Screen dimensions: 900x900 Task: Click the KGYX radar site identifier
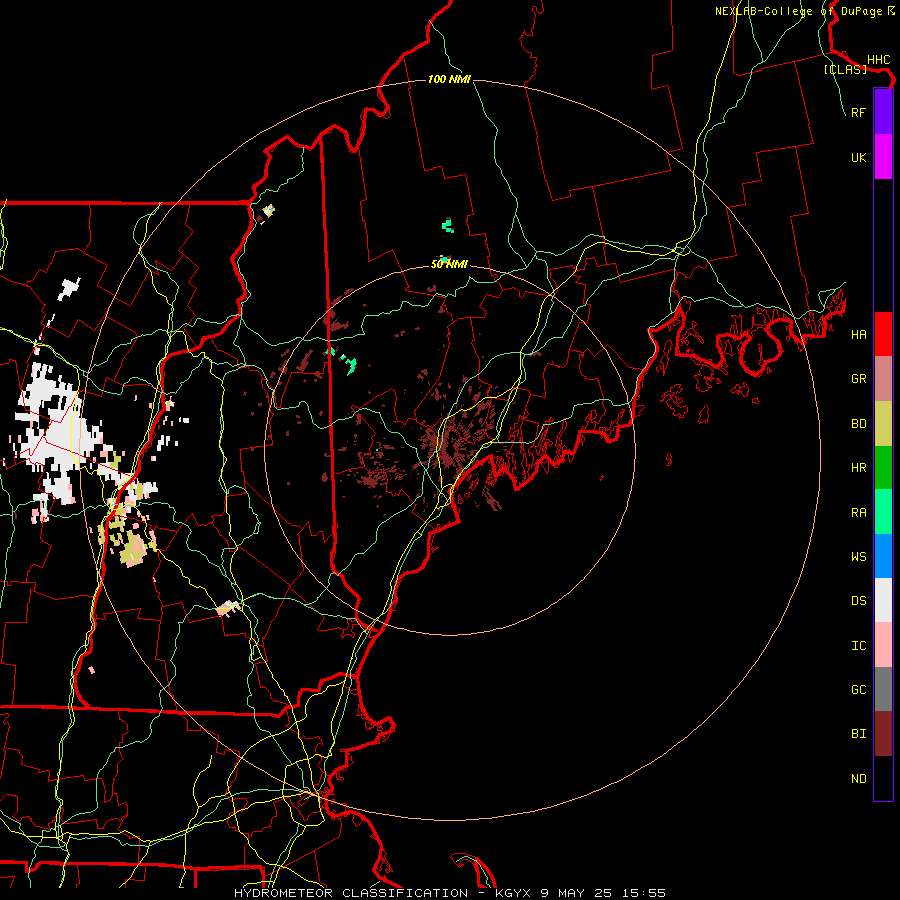coord(513,893)
